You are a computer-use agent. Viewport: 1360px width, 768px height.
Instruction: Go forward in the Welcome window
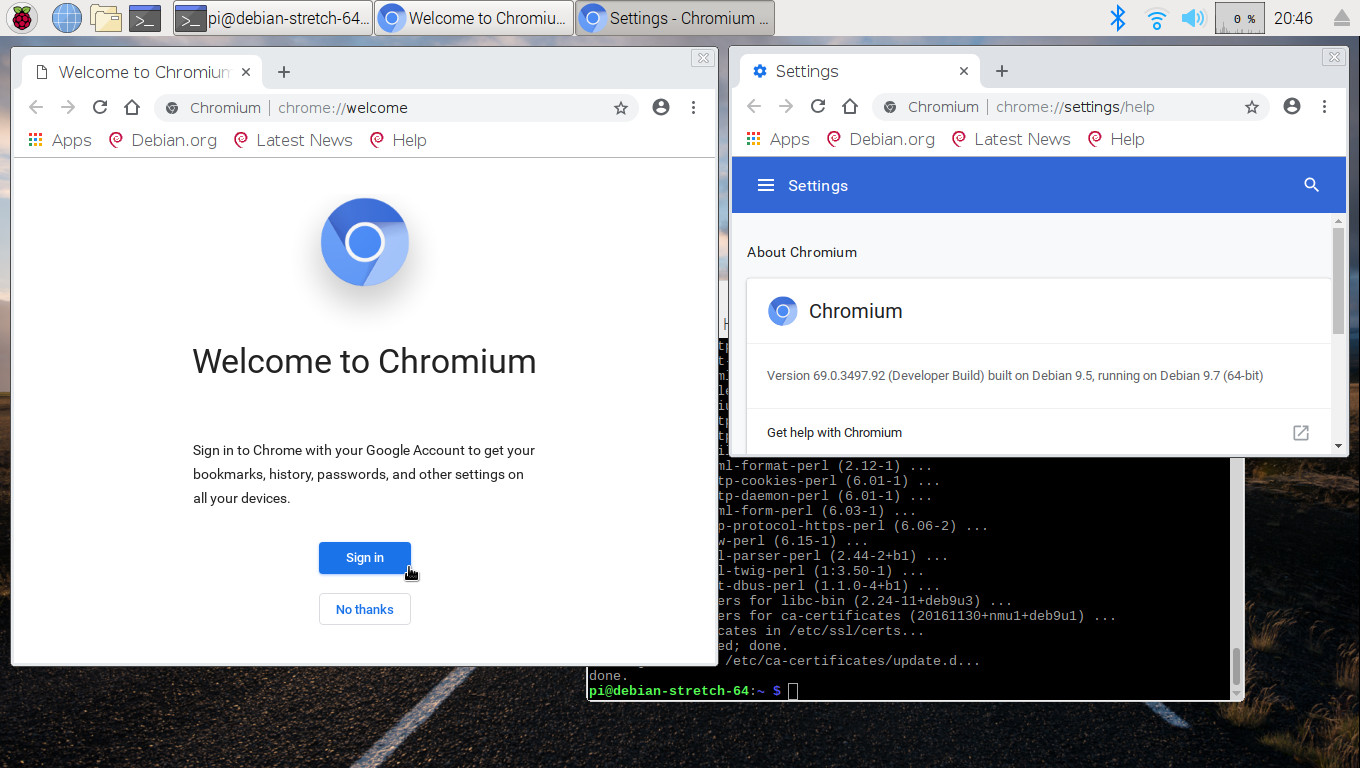pos(68,107)
